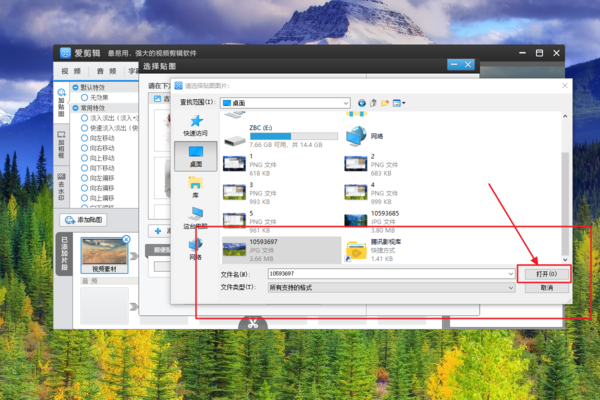Select the 向下移动 effect option
The image size is (600, 400).
(x=98, y=168)
